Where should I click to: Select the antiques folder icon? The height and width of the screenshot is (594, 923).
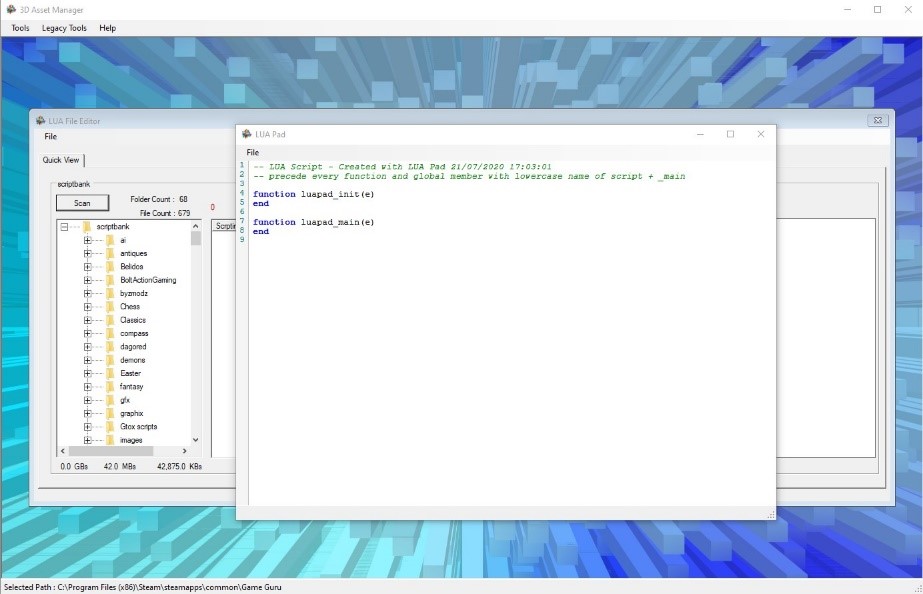point(110,254)
